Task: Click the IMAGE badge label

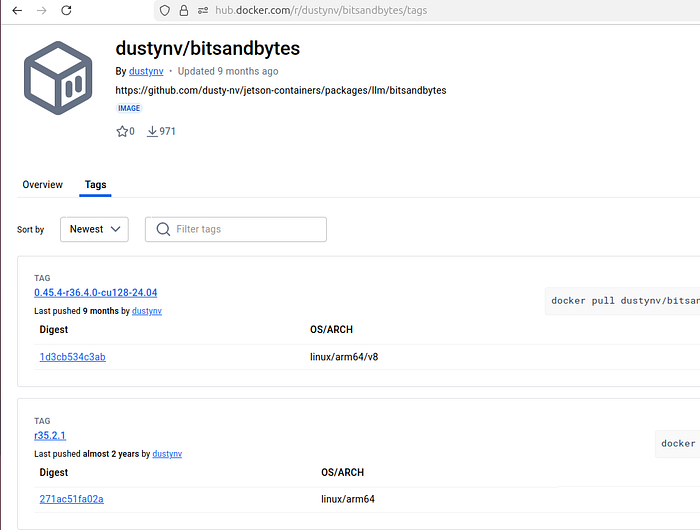Action: click(129, 108)
